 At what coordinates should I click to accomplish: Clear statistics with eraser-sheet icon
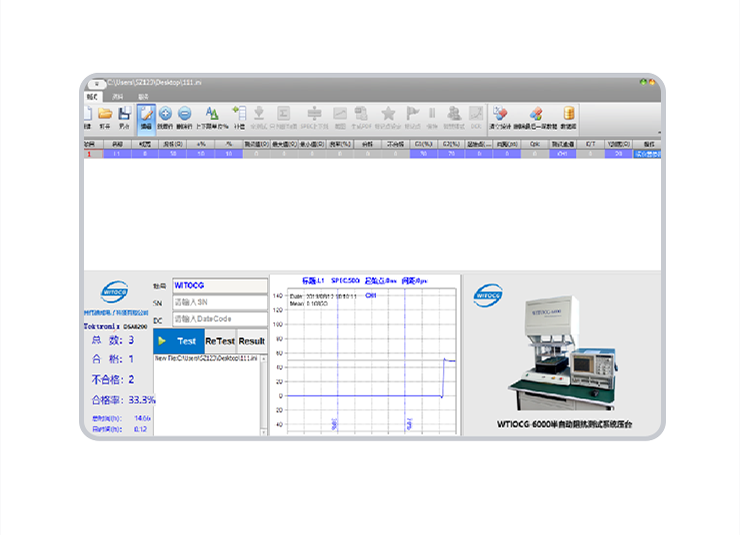tap(500, 113)
